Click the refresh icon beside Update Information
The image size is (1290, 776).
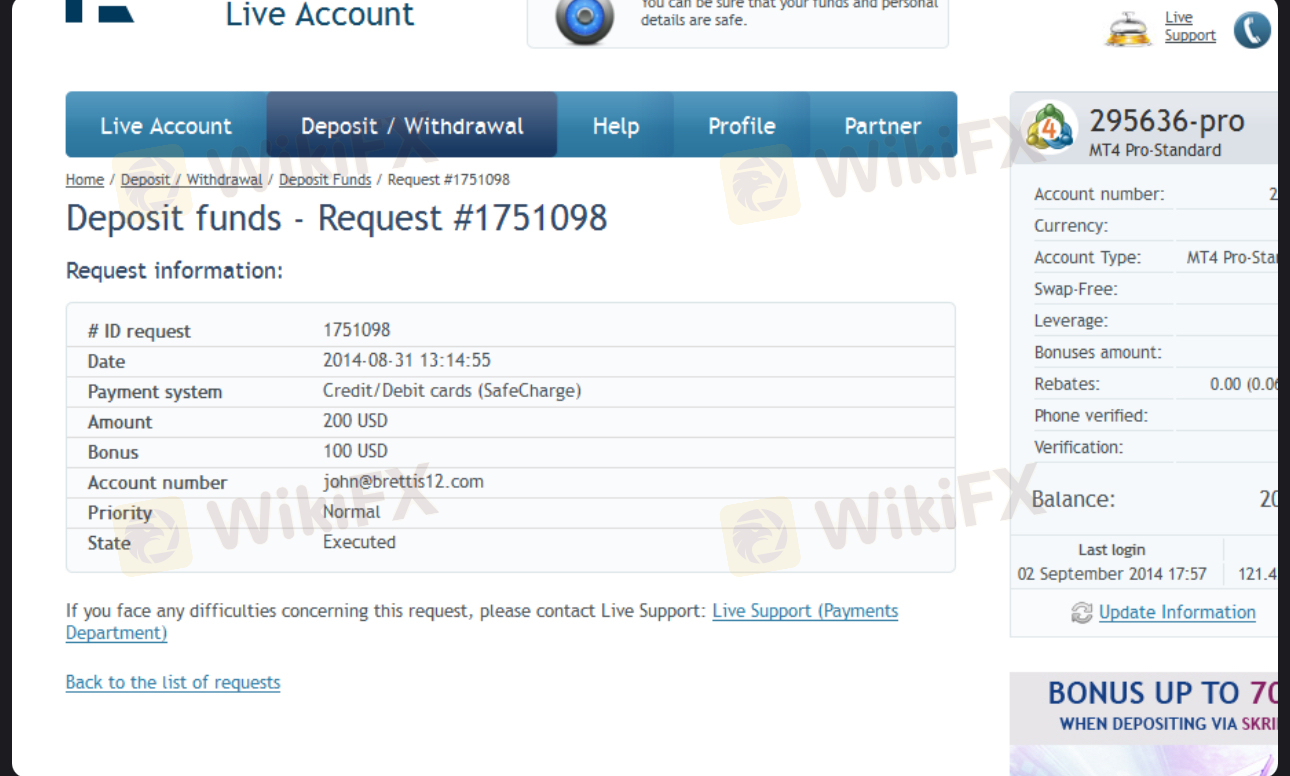click(1081, 613)
